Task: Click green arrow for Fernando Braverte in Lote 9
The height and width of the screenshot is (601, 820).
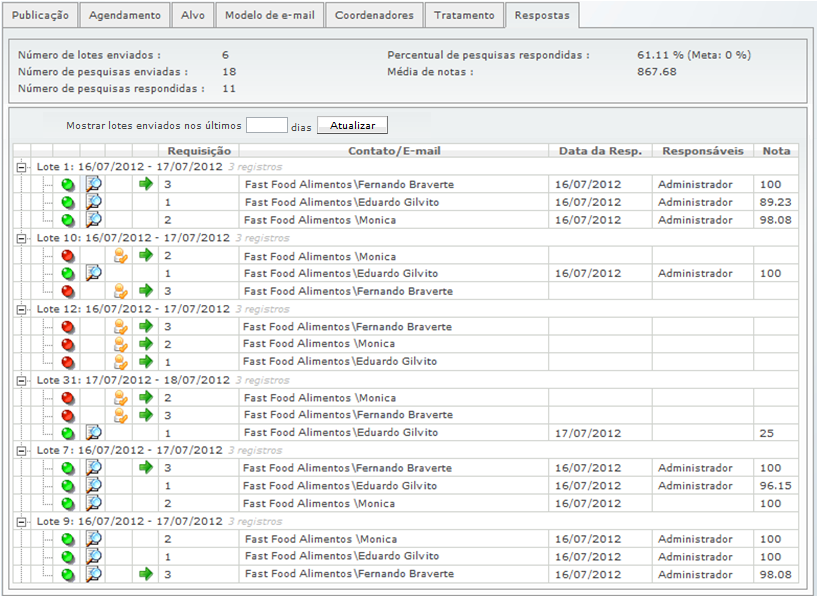Action: (145, 574)
